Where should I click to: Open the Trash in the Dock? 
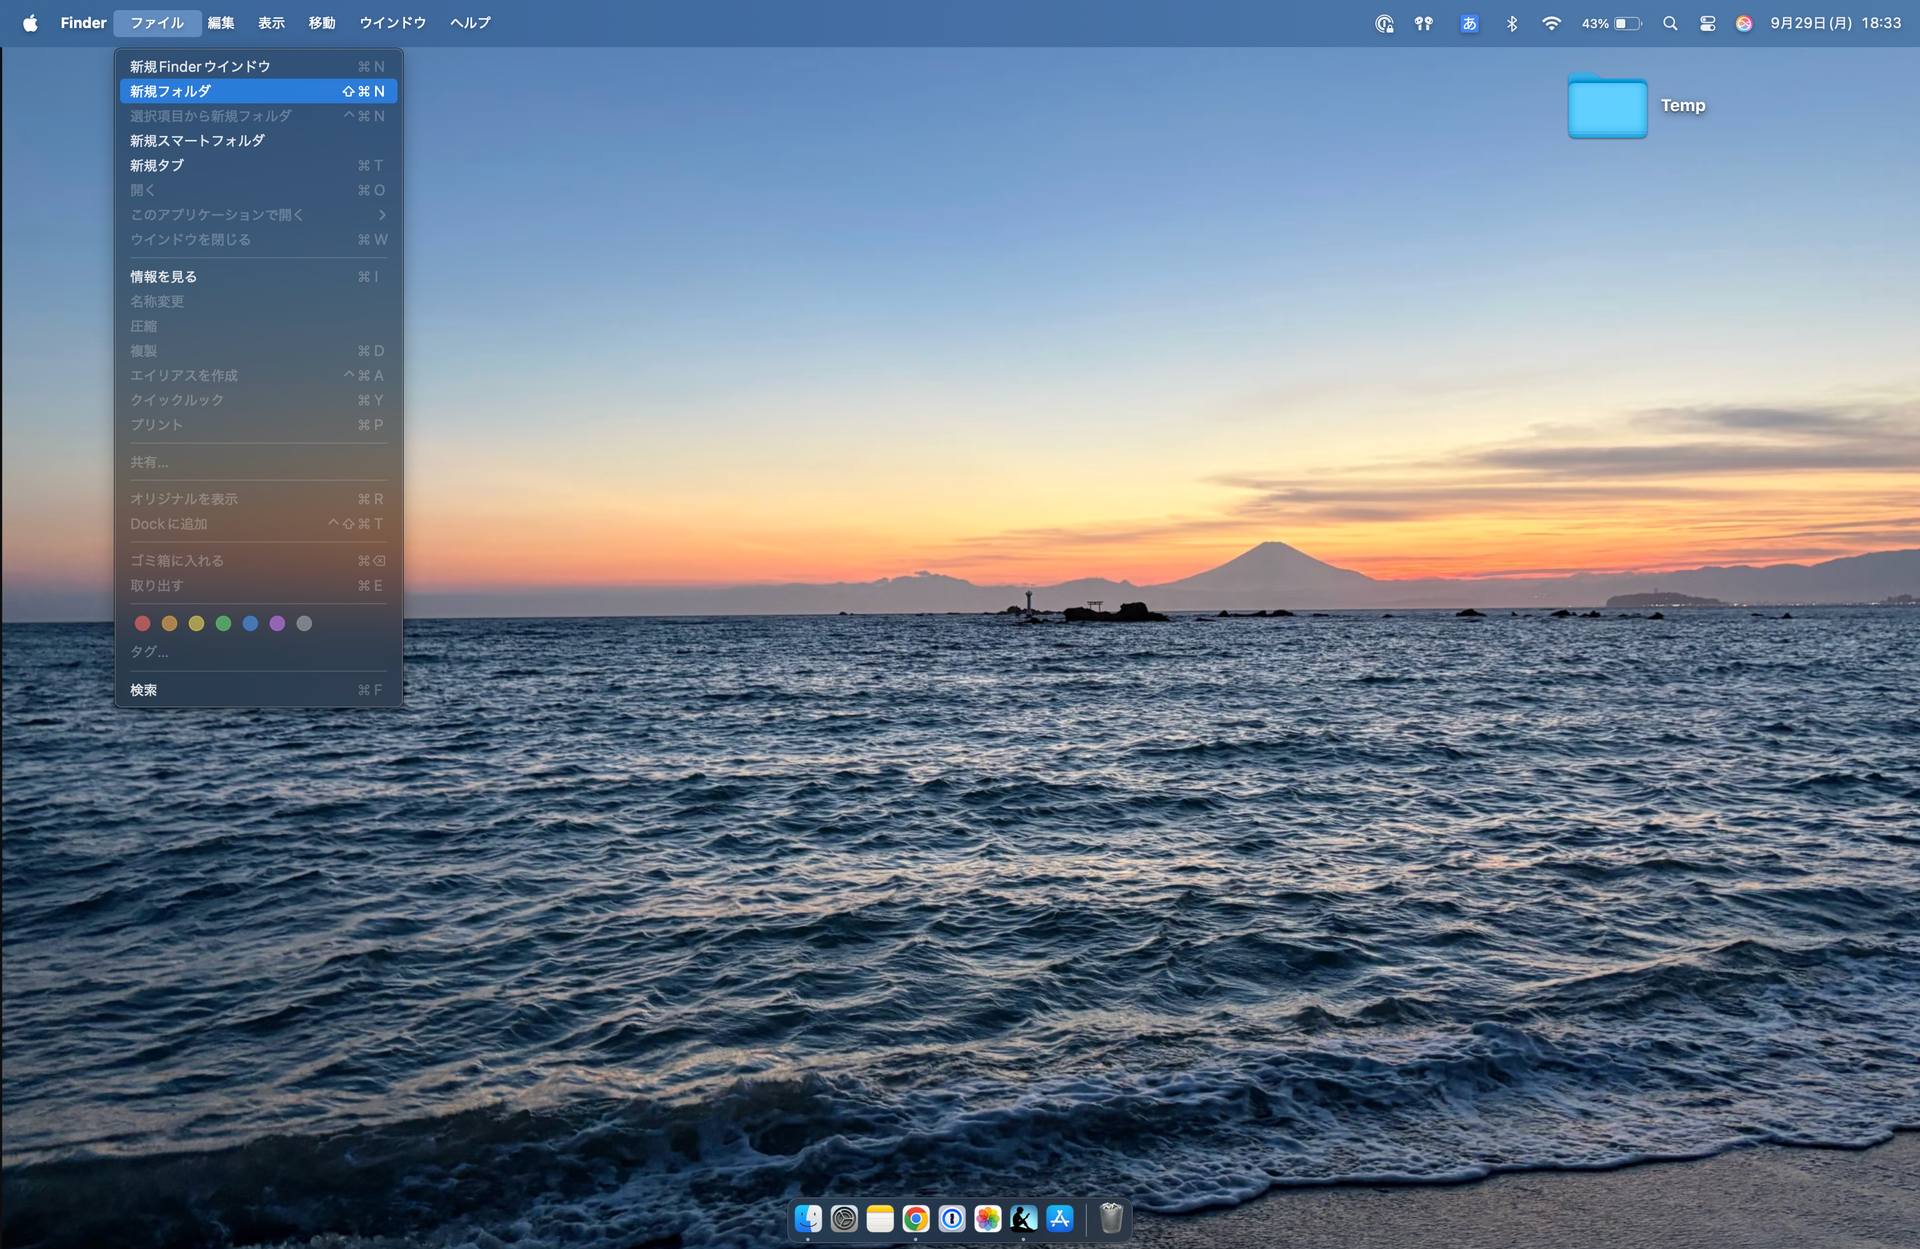pos(1111,1218)
